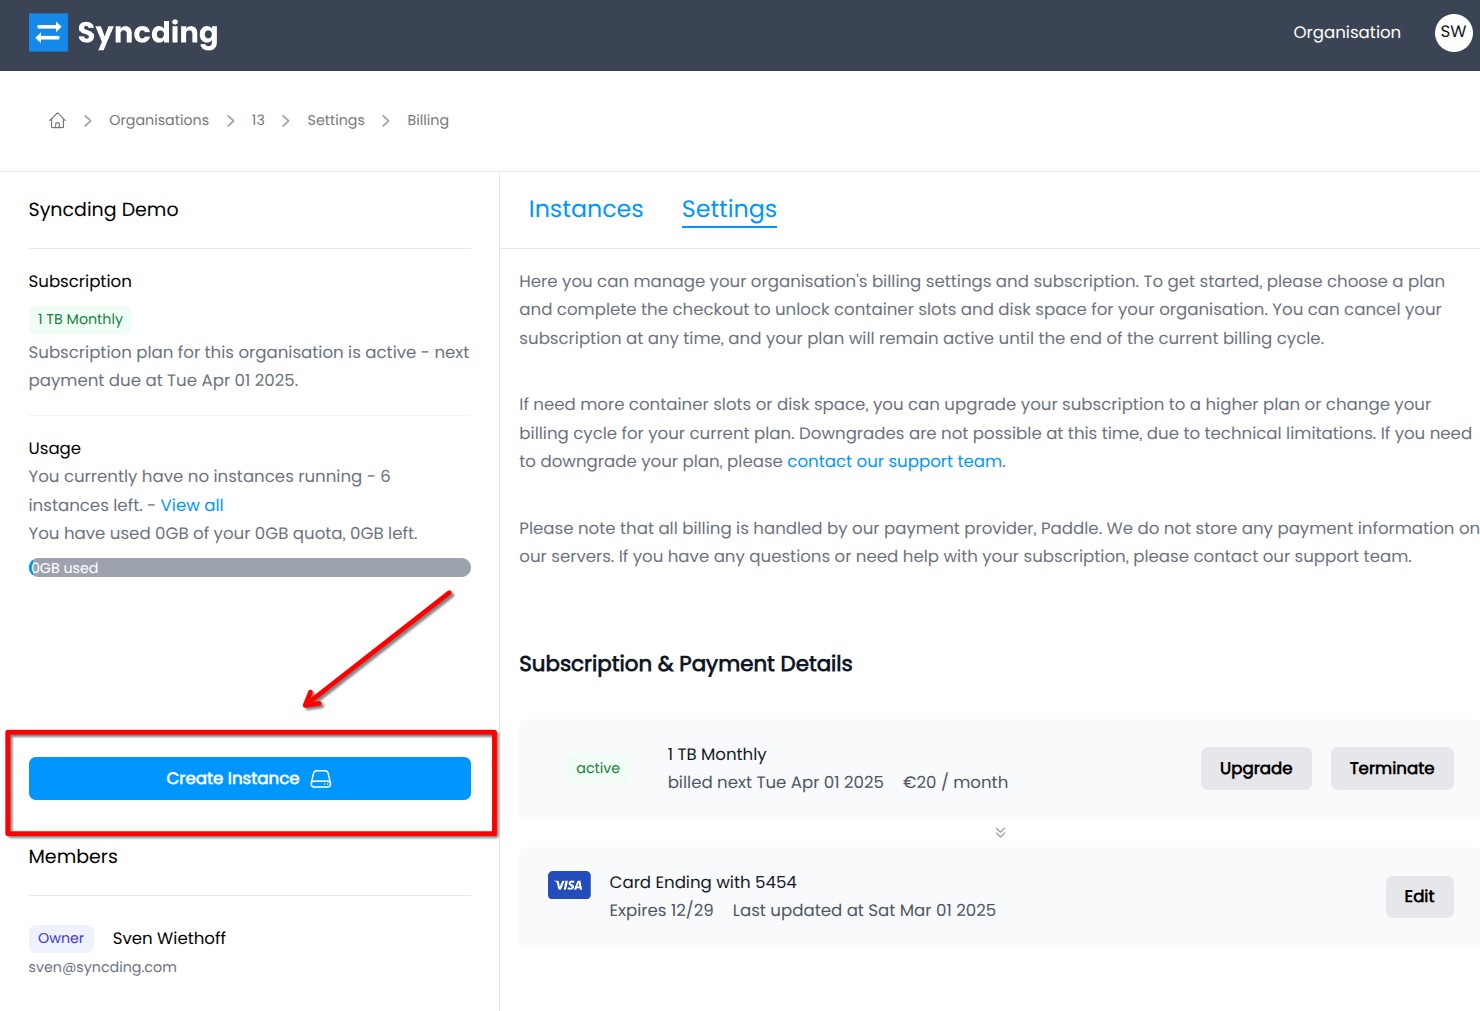Follow the contact our support team link
1480x1011 pixels.
pyautogui.click(x=894, y=461)
